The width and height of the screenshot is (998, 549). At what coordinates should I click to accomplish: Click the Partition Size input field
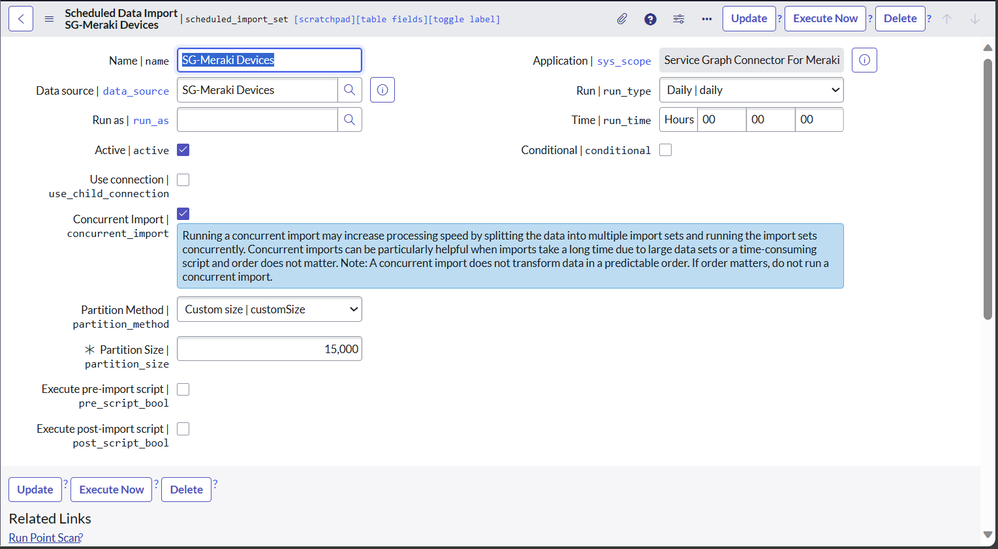click(x=269, y=349)
